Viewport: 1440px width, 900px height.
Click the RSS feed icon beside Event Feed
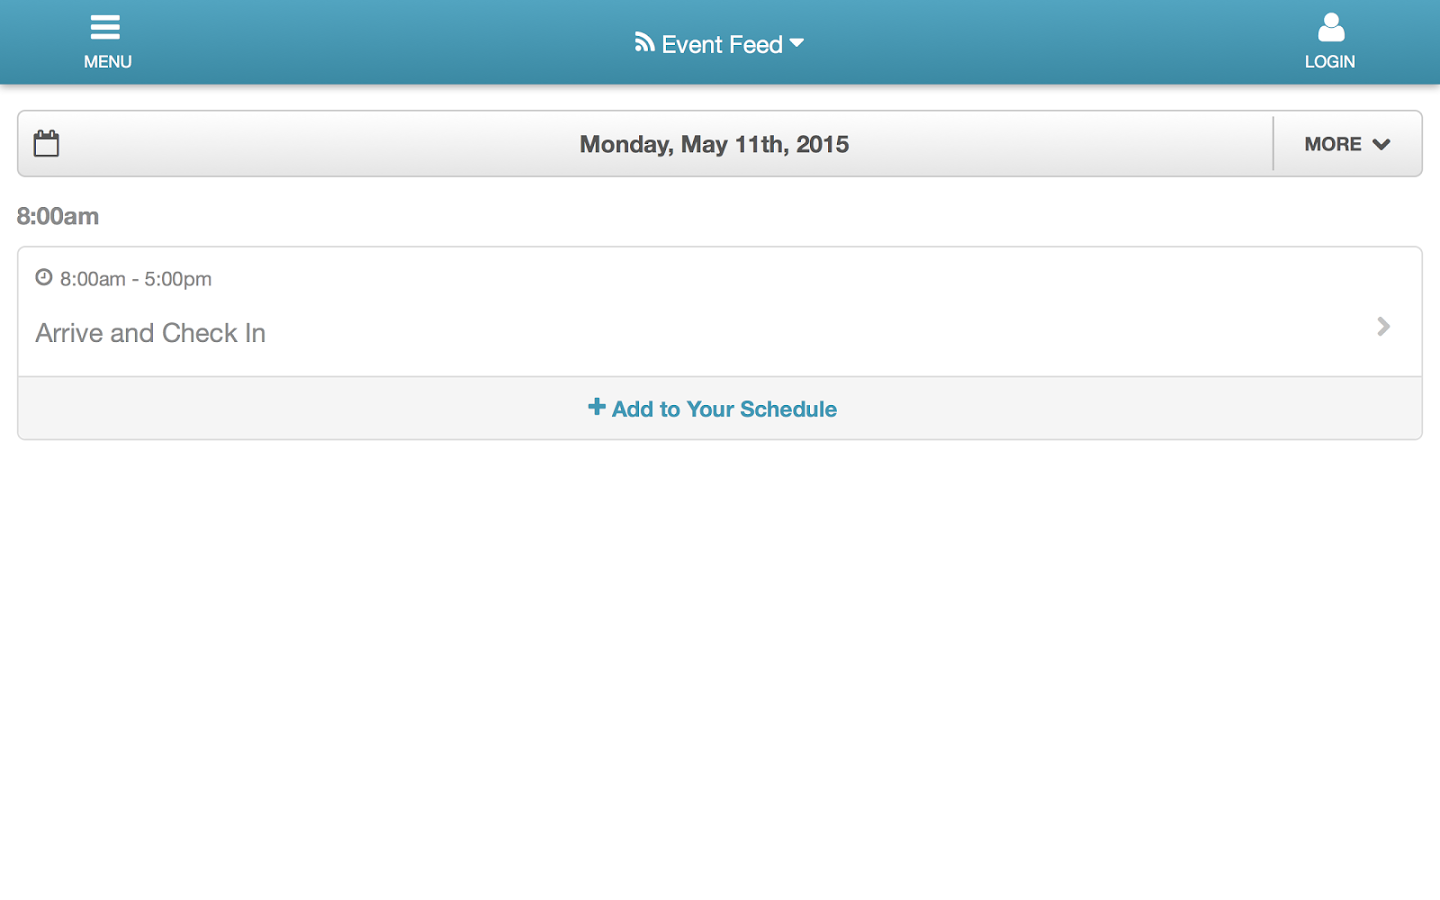(x=644, y=42)
